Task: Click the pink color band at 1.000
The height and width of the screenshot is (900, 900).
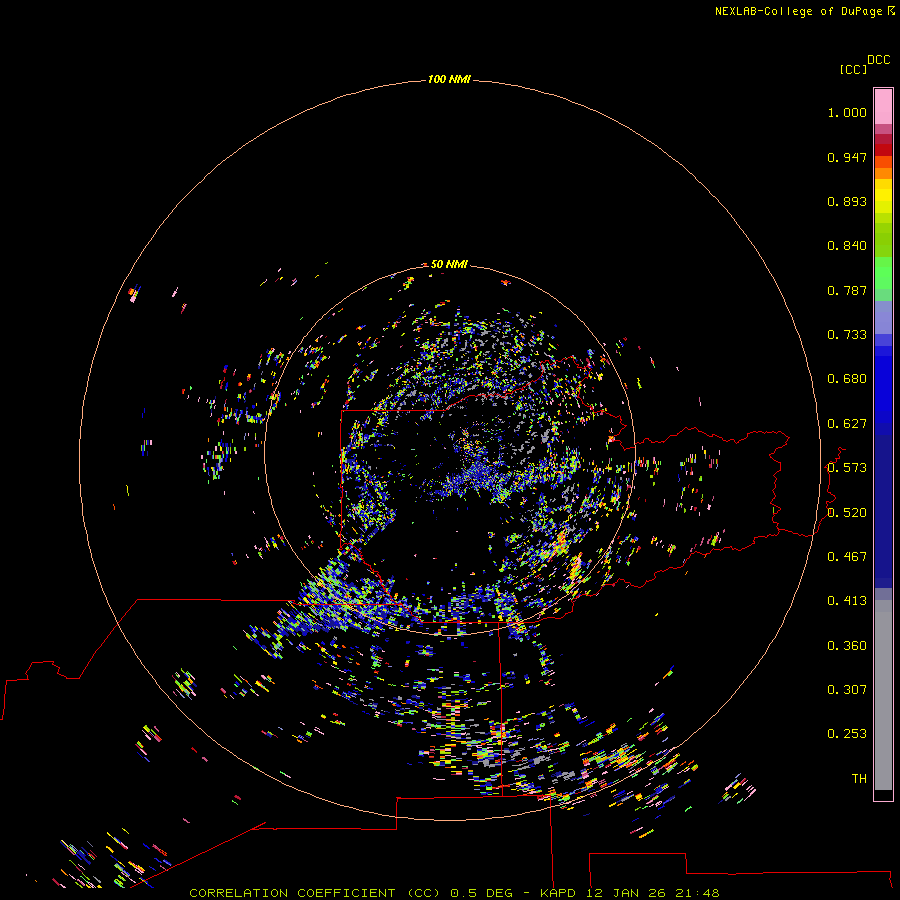Action: coord(883,107)
